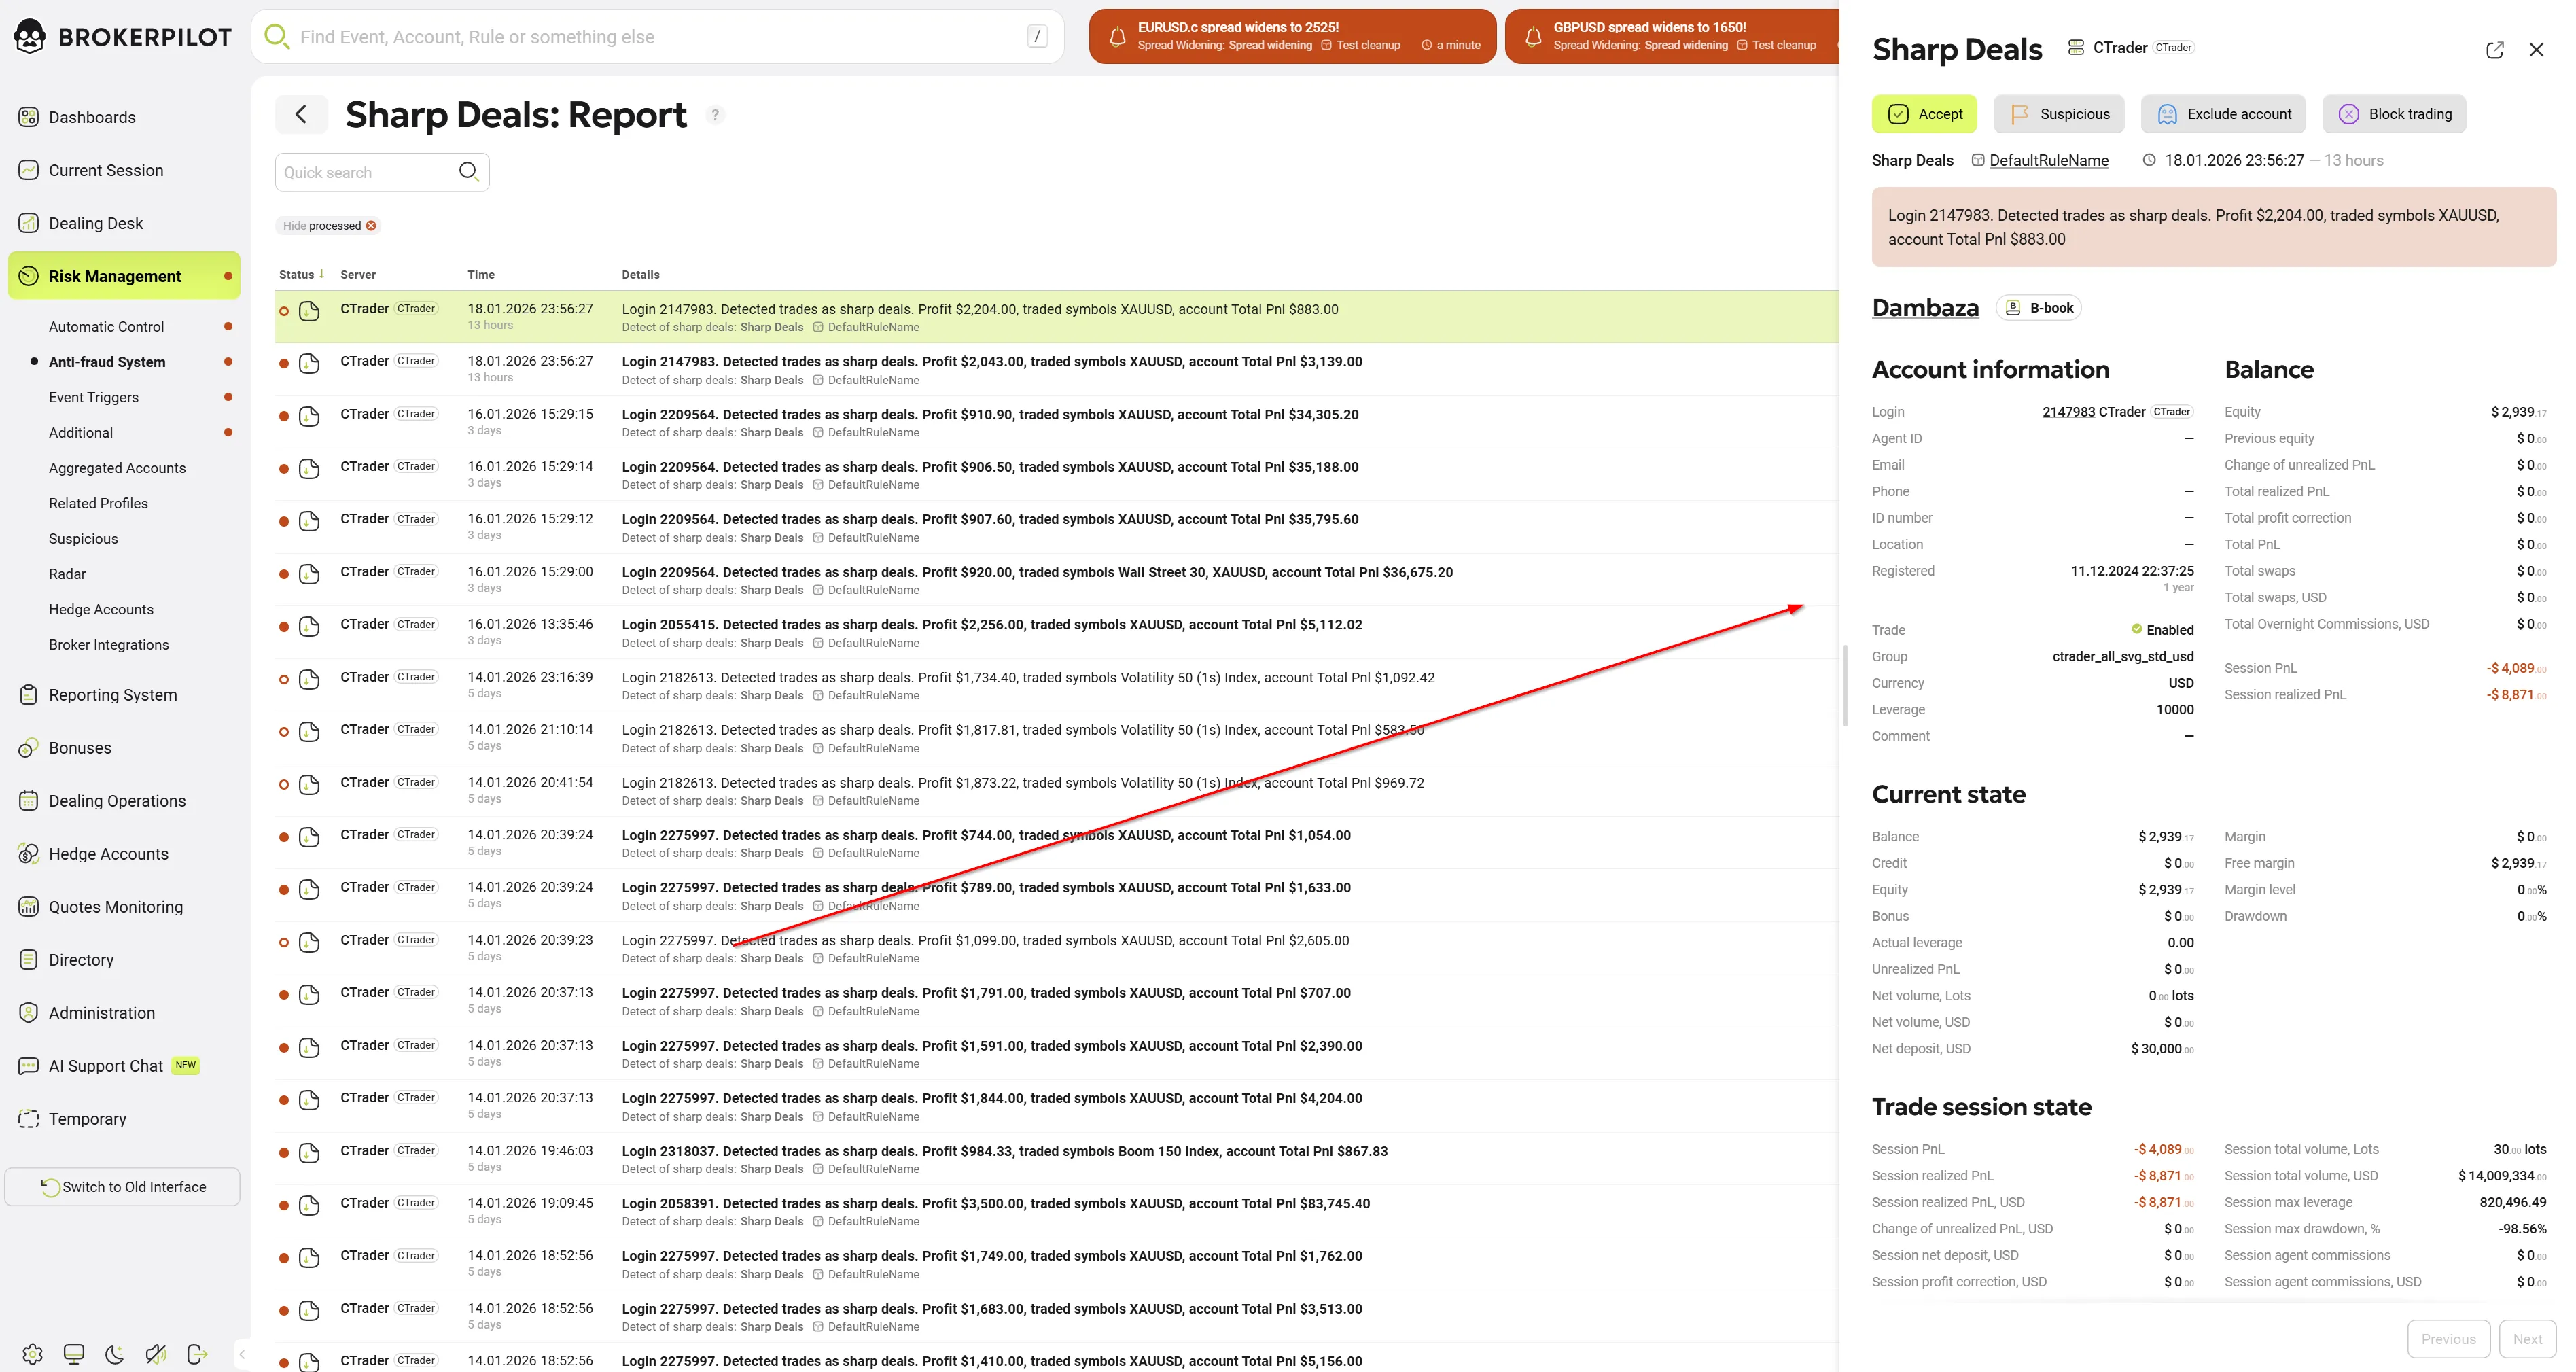
Task: Mark event as Suspicious
Action: coord(2060,114)
